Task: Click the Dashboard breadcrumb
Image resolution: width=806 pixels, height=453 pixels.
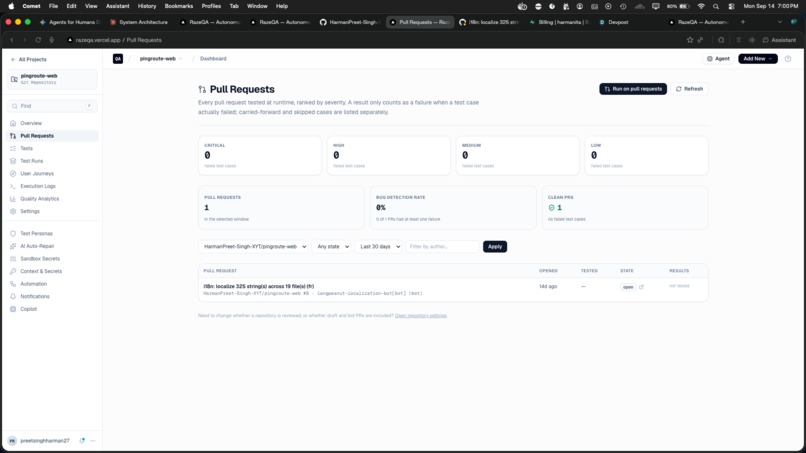Action: coord(213,59)
